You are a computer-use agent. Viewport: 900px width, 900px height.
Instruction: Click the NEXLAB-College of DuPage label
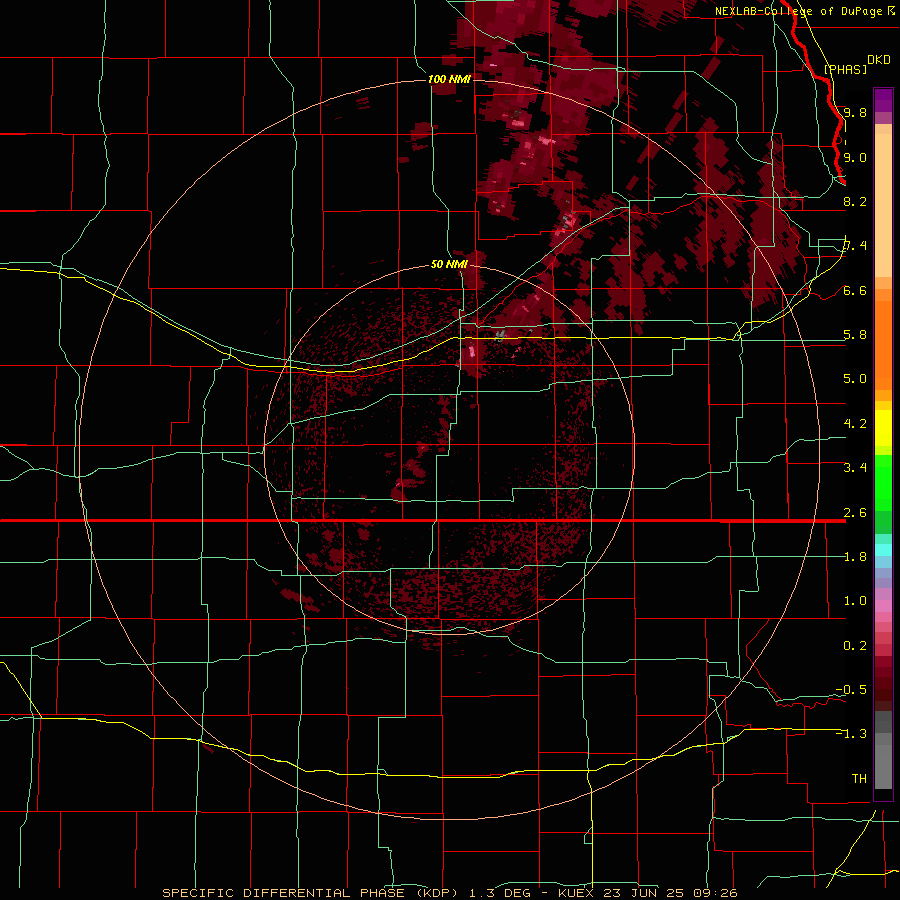800,11
